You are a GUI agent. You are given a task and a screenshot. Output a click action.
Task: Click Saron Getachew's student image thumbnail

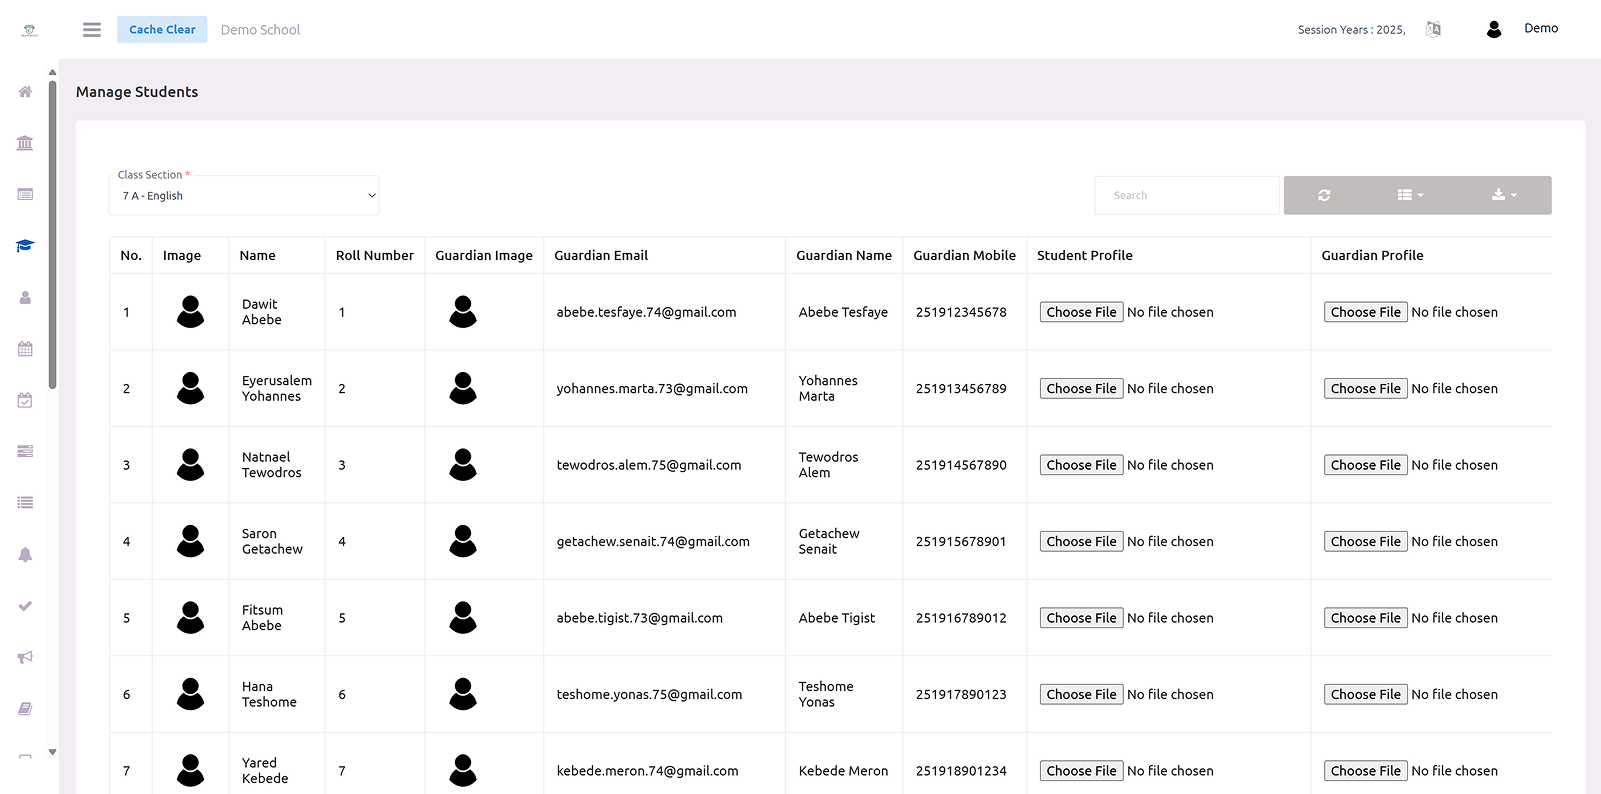pyautogui.click(x=190, y=541)
